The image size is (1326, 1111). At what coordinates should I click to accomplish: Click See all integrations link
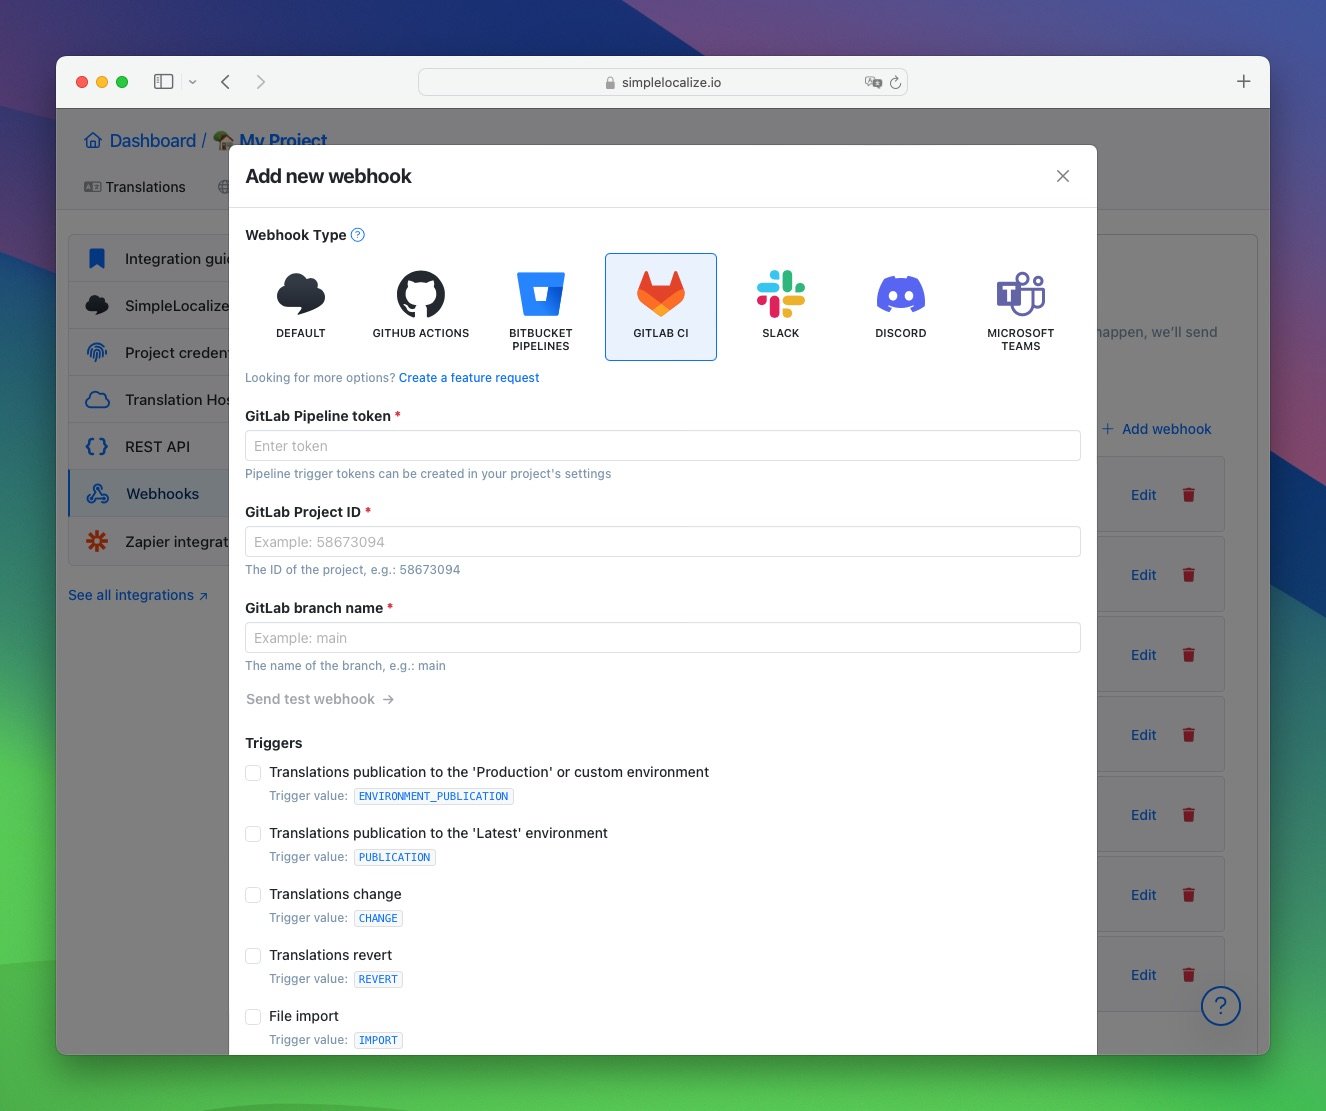coord(138,595)
